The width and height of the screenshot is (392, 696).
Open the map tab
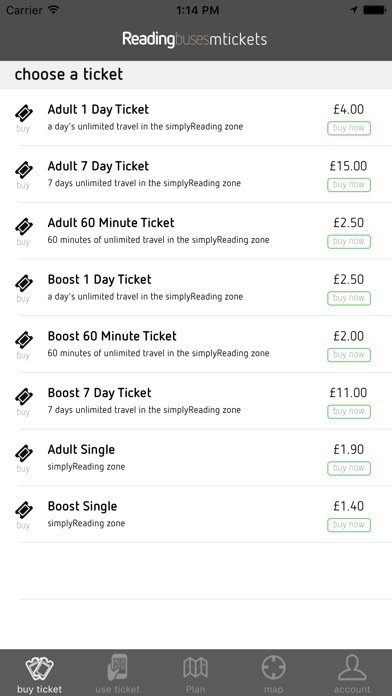(273, 674)
